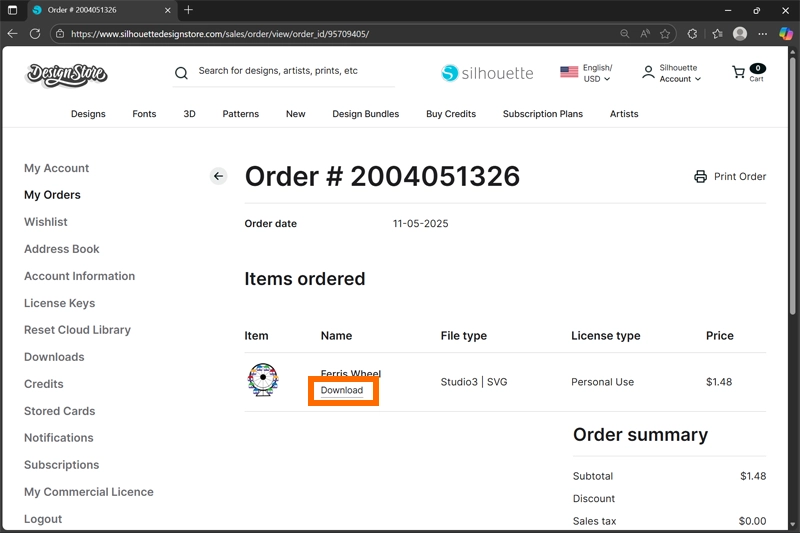Open Reset Cloud Library sidebar link
Screen dimensions: 800x533
click(77, 330)
